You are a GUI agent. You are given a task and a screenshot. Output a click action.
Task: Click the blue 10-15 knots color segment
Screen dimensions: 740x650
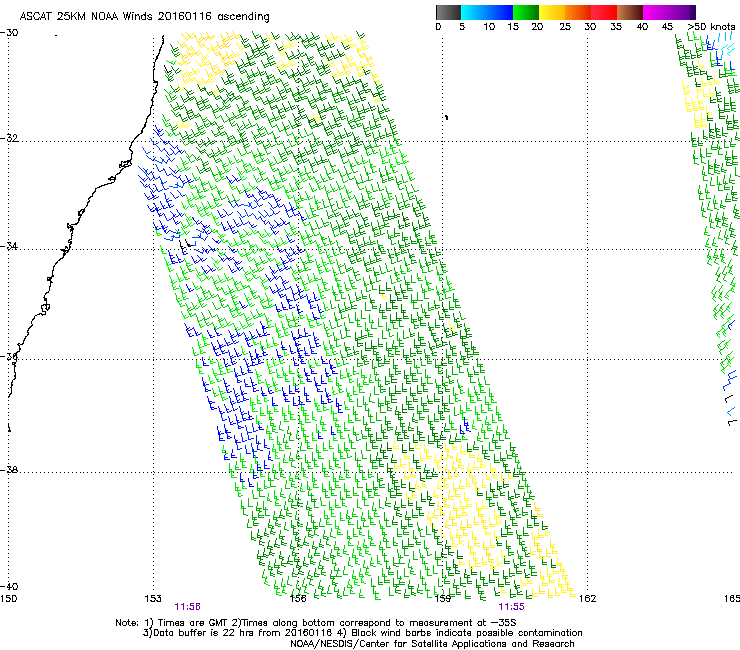click(x=500, y=12)
